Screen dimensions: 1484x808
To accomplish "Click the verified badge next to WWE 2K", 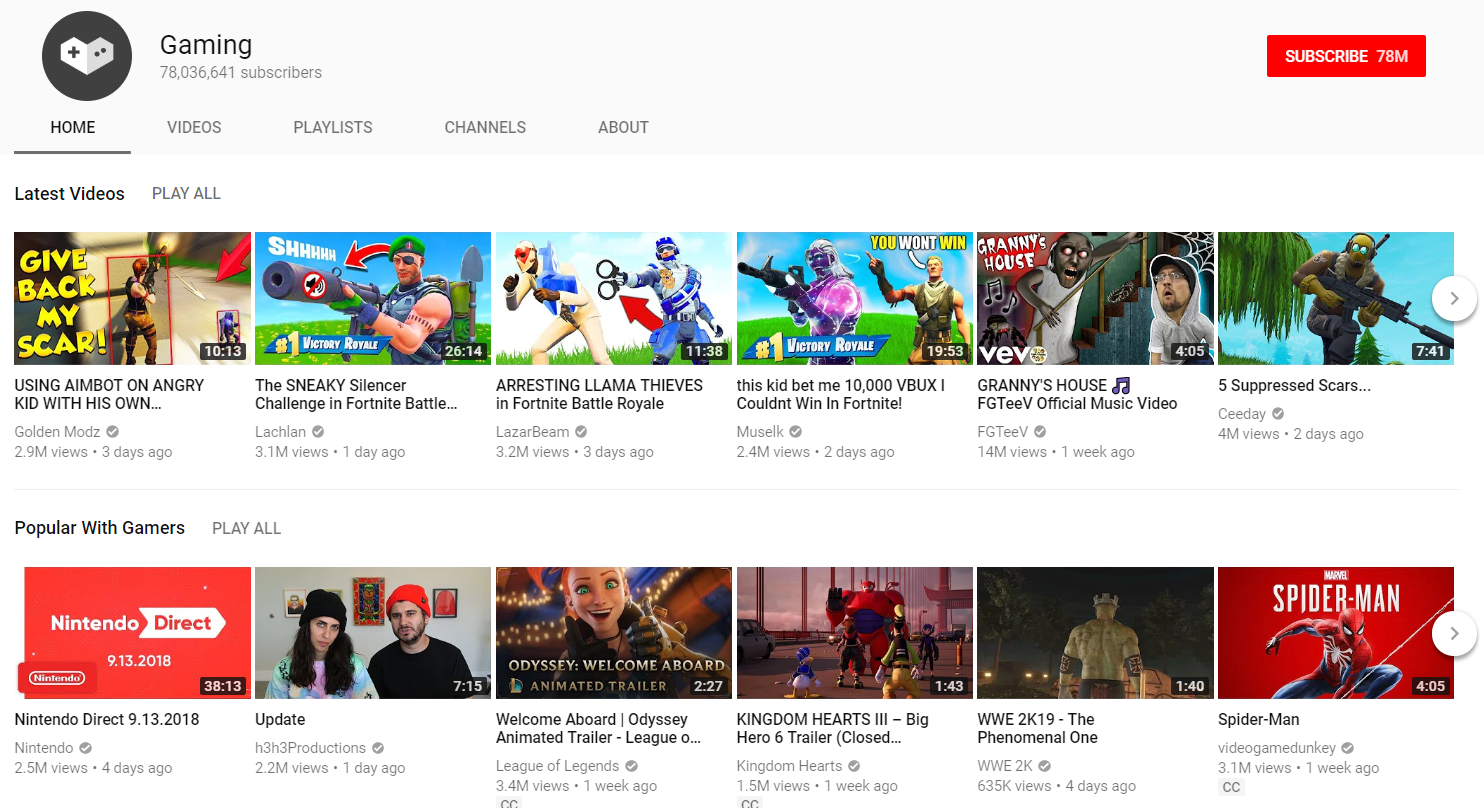I will [x=1045, y=766].
